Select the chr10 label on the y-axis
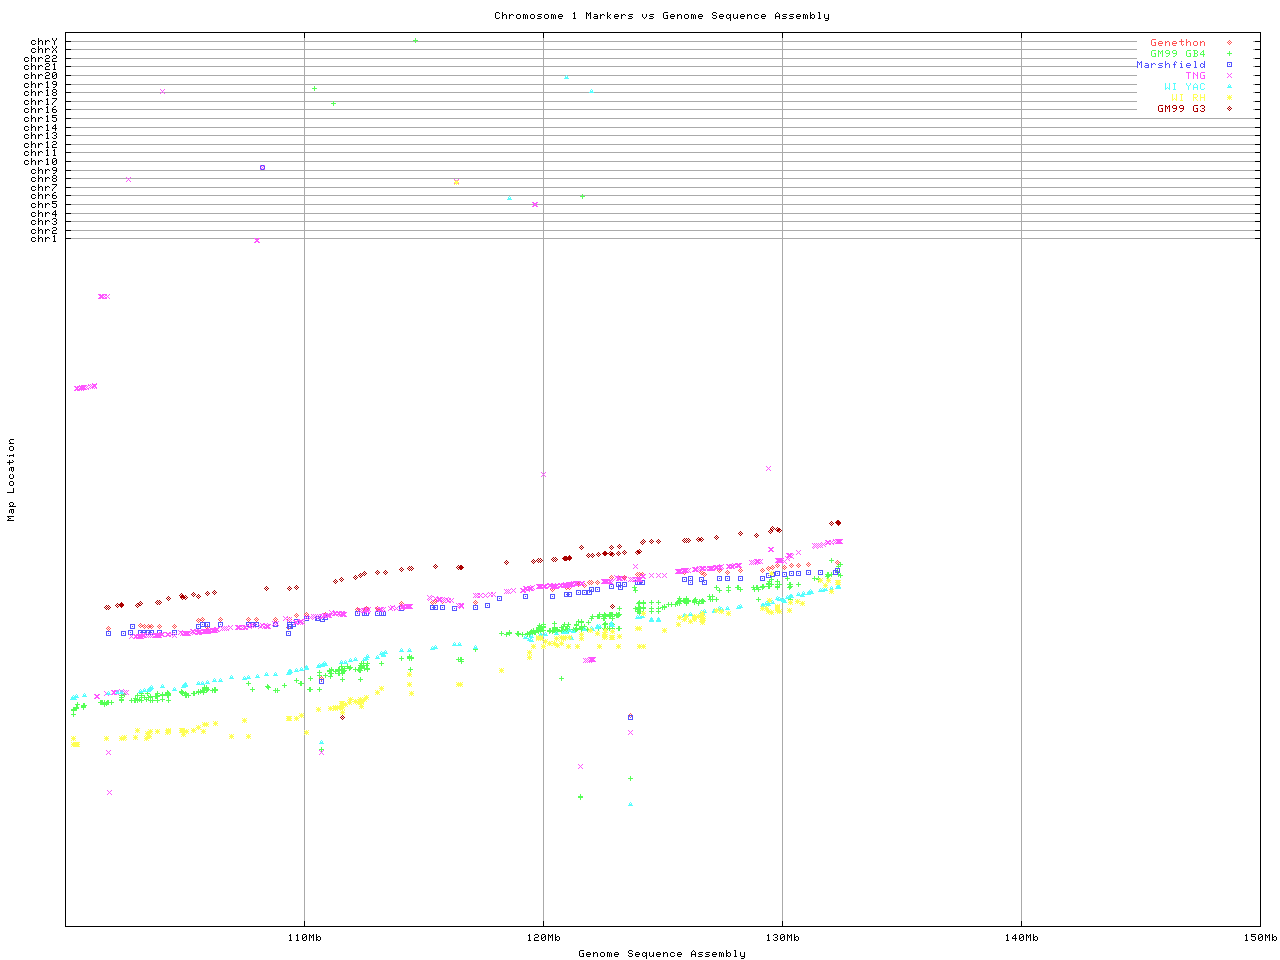This screenshot has width=1280, height=960. click(41, 162)
